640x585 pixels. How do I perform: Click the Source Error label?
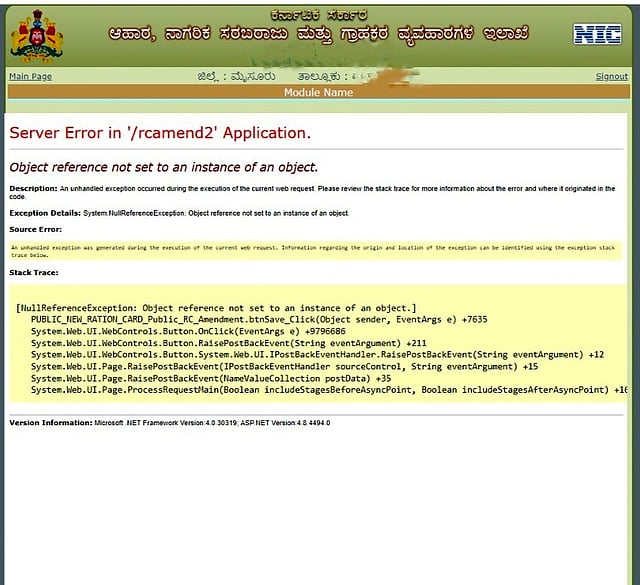tap(36, 229)
